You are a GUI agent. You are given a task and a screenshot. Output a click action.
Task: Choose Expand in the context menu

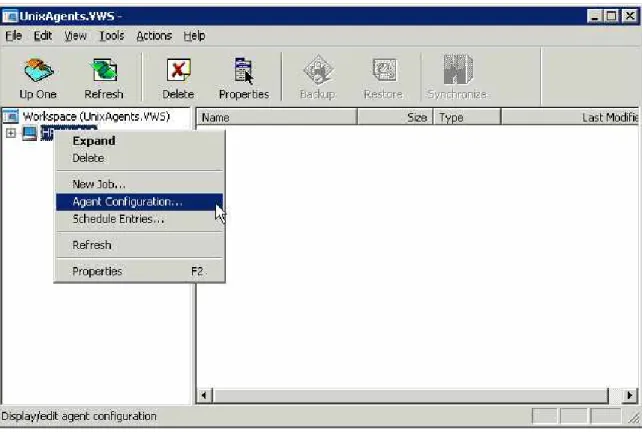tap(139, 141)
